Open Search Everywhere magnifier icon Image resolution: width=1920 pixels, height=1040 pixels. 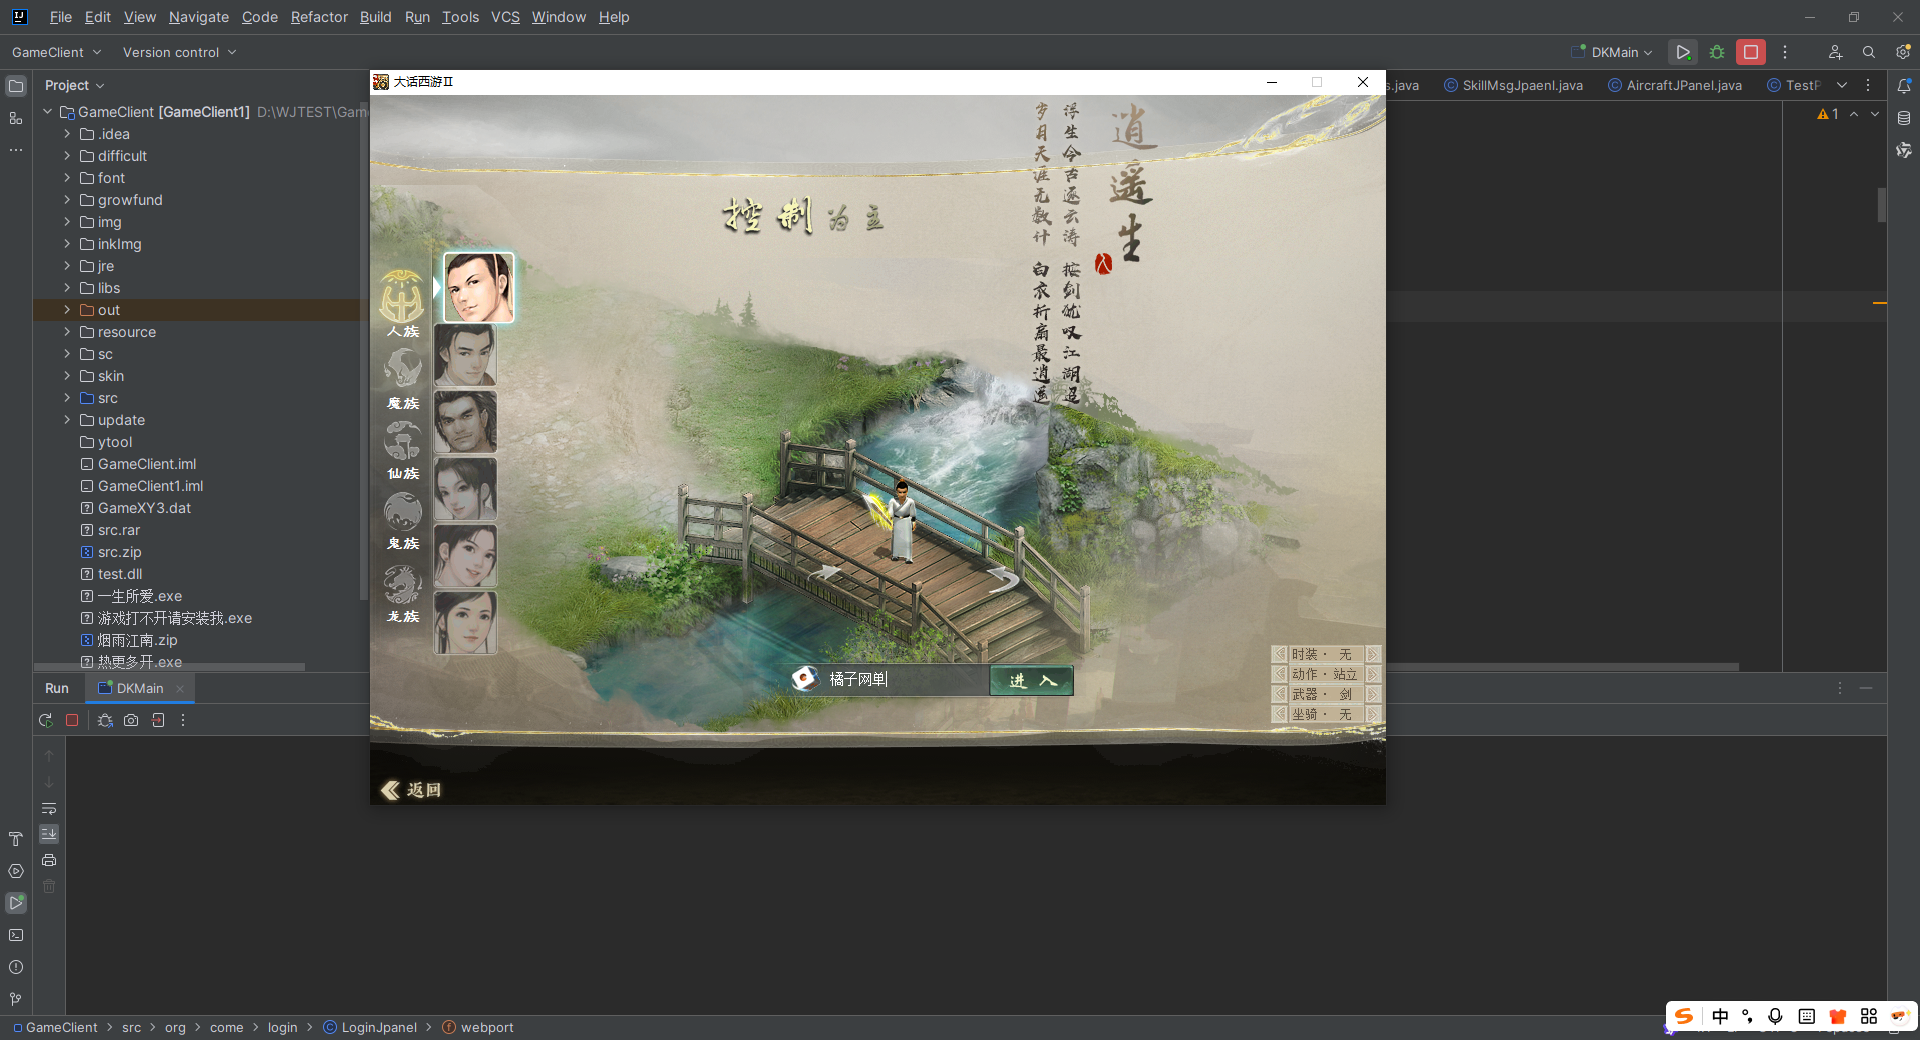coord(1869,52)
